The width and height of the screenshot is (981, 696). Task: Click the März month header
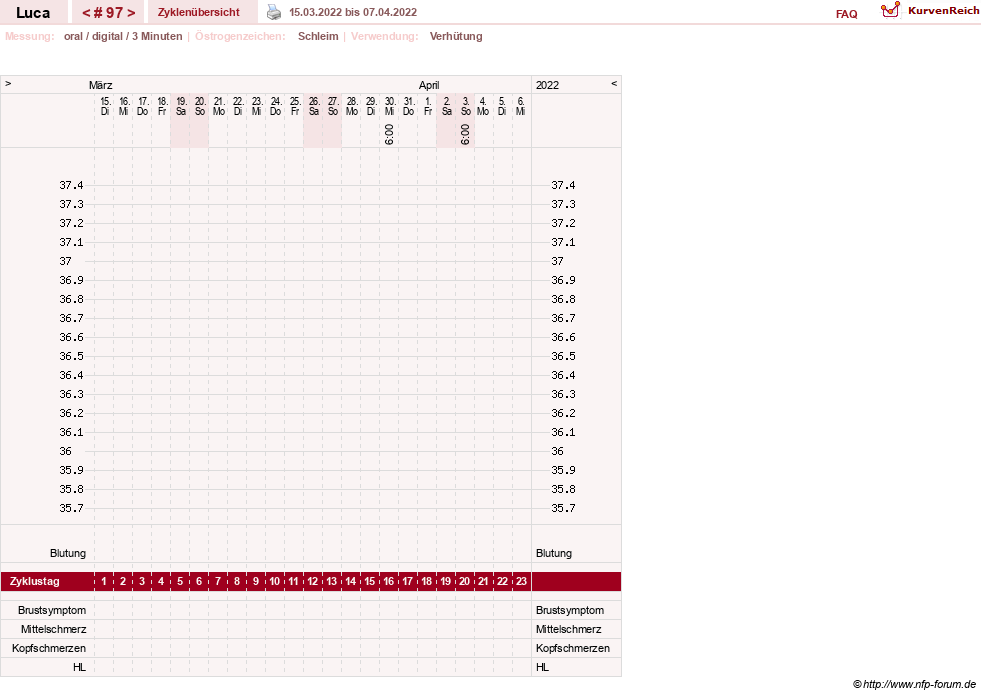pyautogui.click(x=101, y=85)
